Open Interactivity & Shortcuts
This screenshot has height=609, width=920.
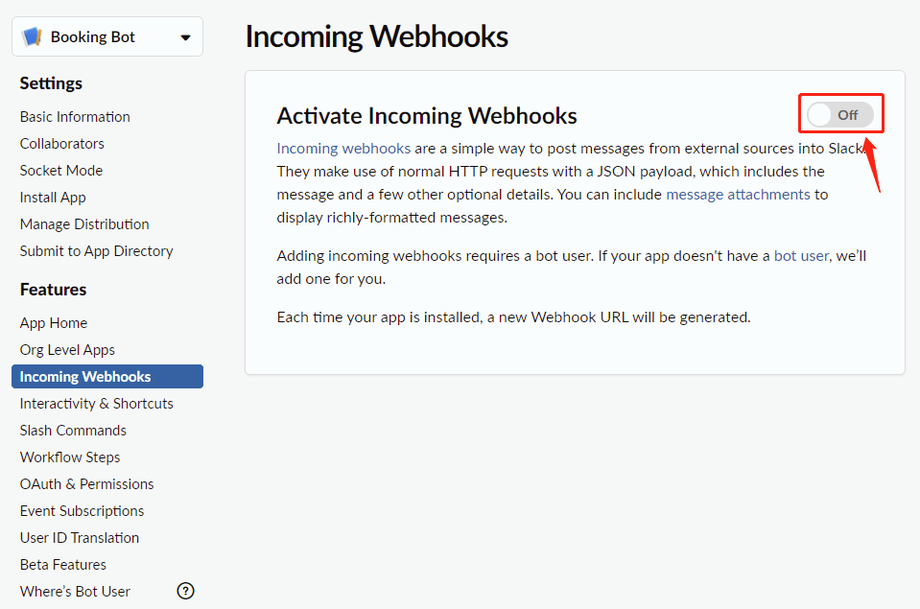(96, 404)
